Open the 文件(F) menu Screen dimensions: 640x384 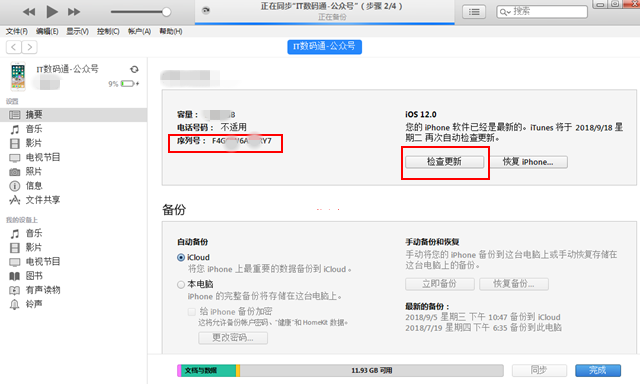pos(17,31)
